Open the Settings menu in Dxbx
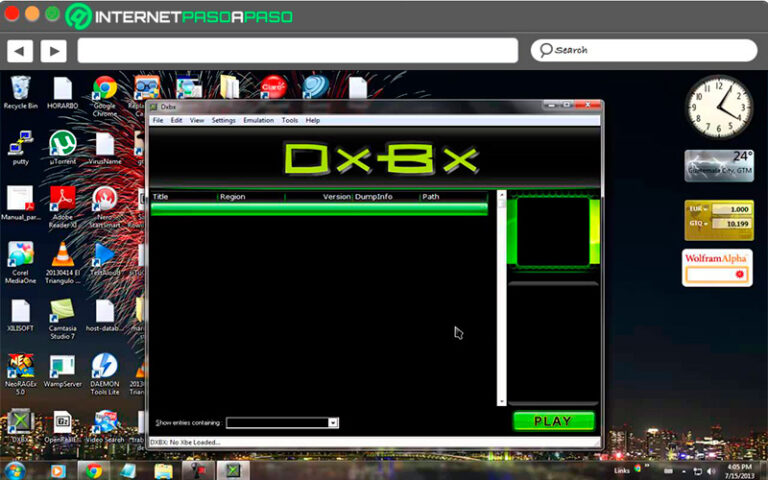 pos(223,120)
